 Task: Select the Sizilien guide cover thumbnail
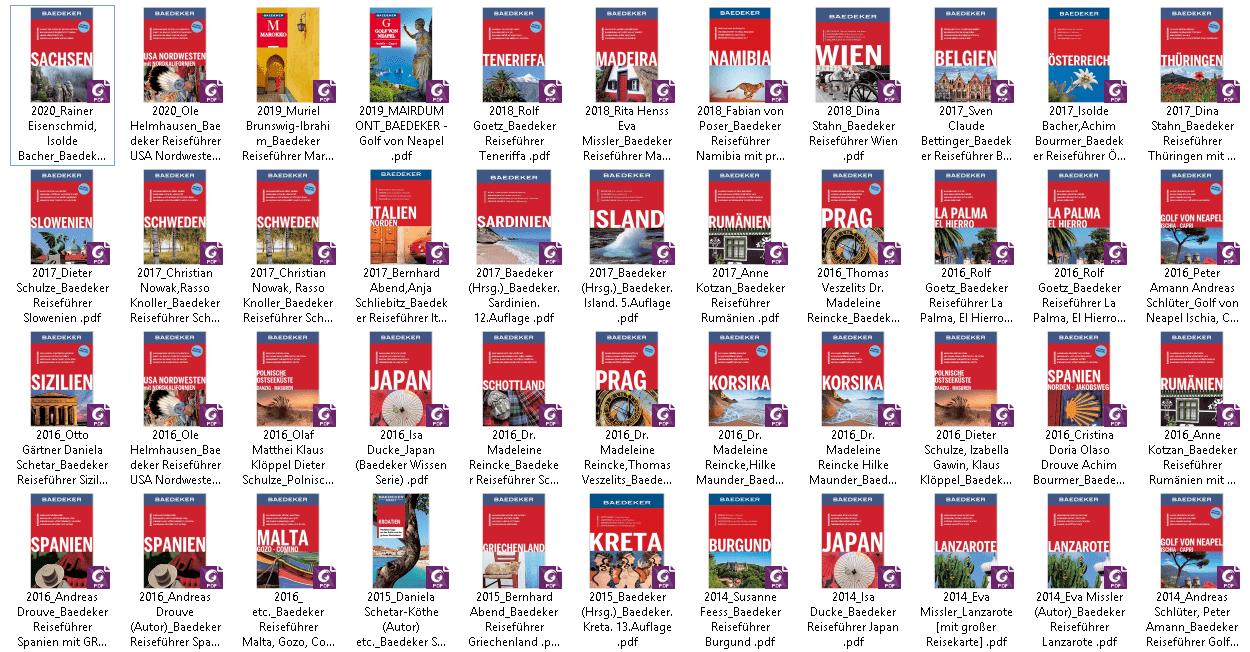pos(63,378)
